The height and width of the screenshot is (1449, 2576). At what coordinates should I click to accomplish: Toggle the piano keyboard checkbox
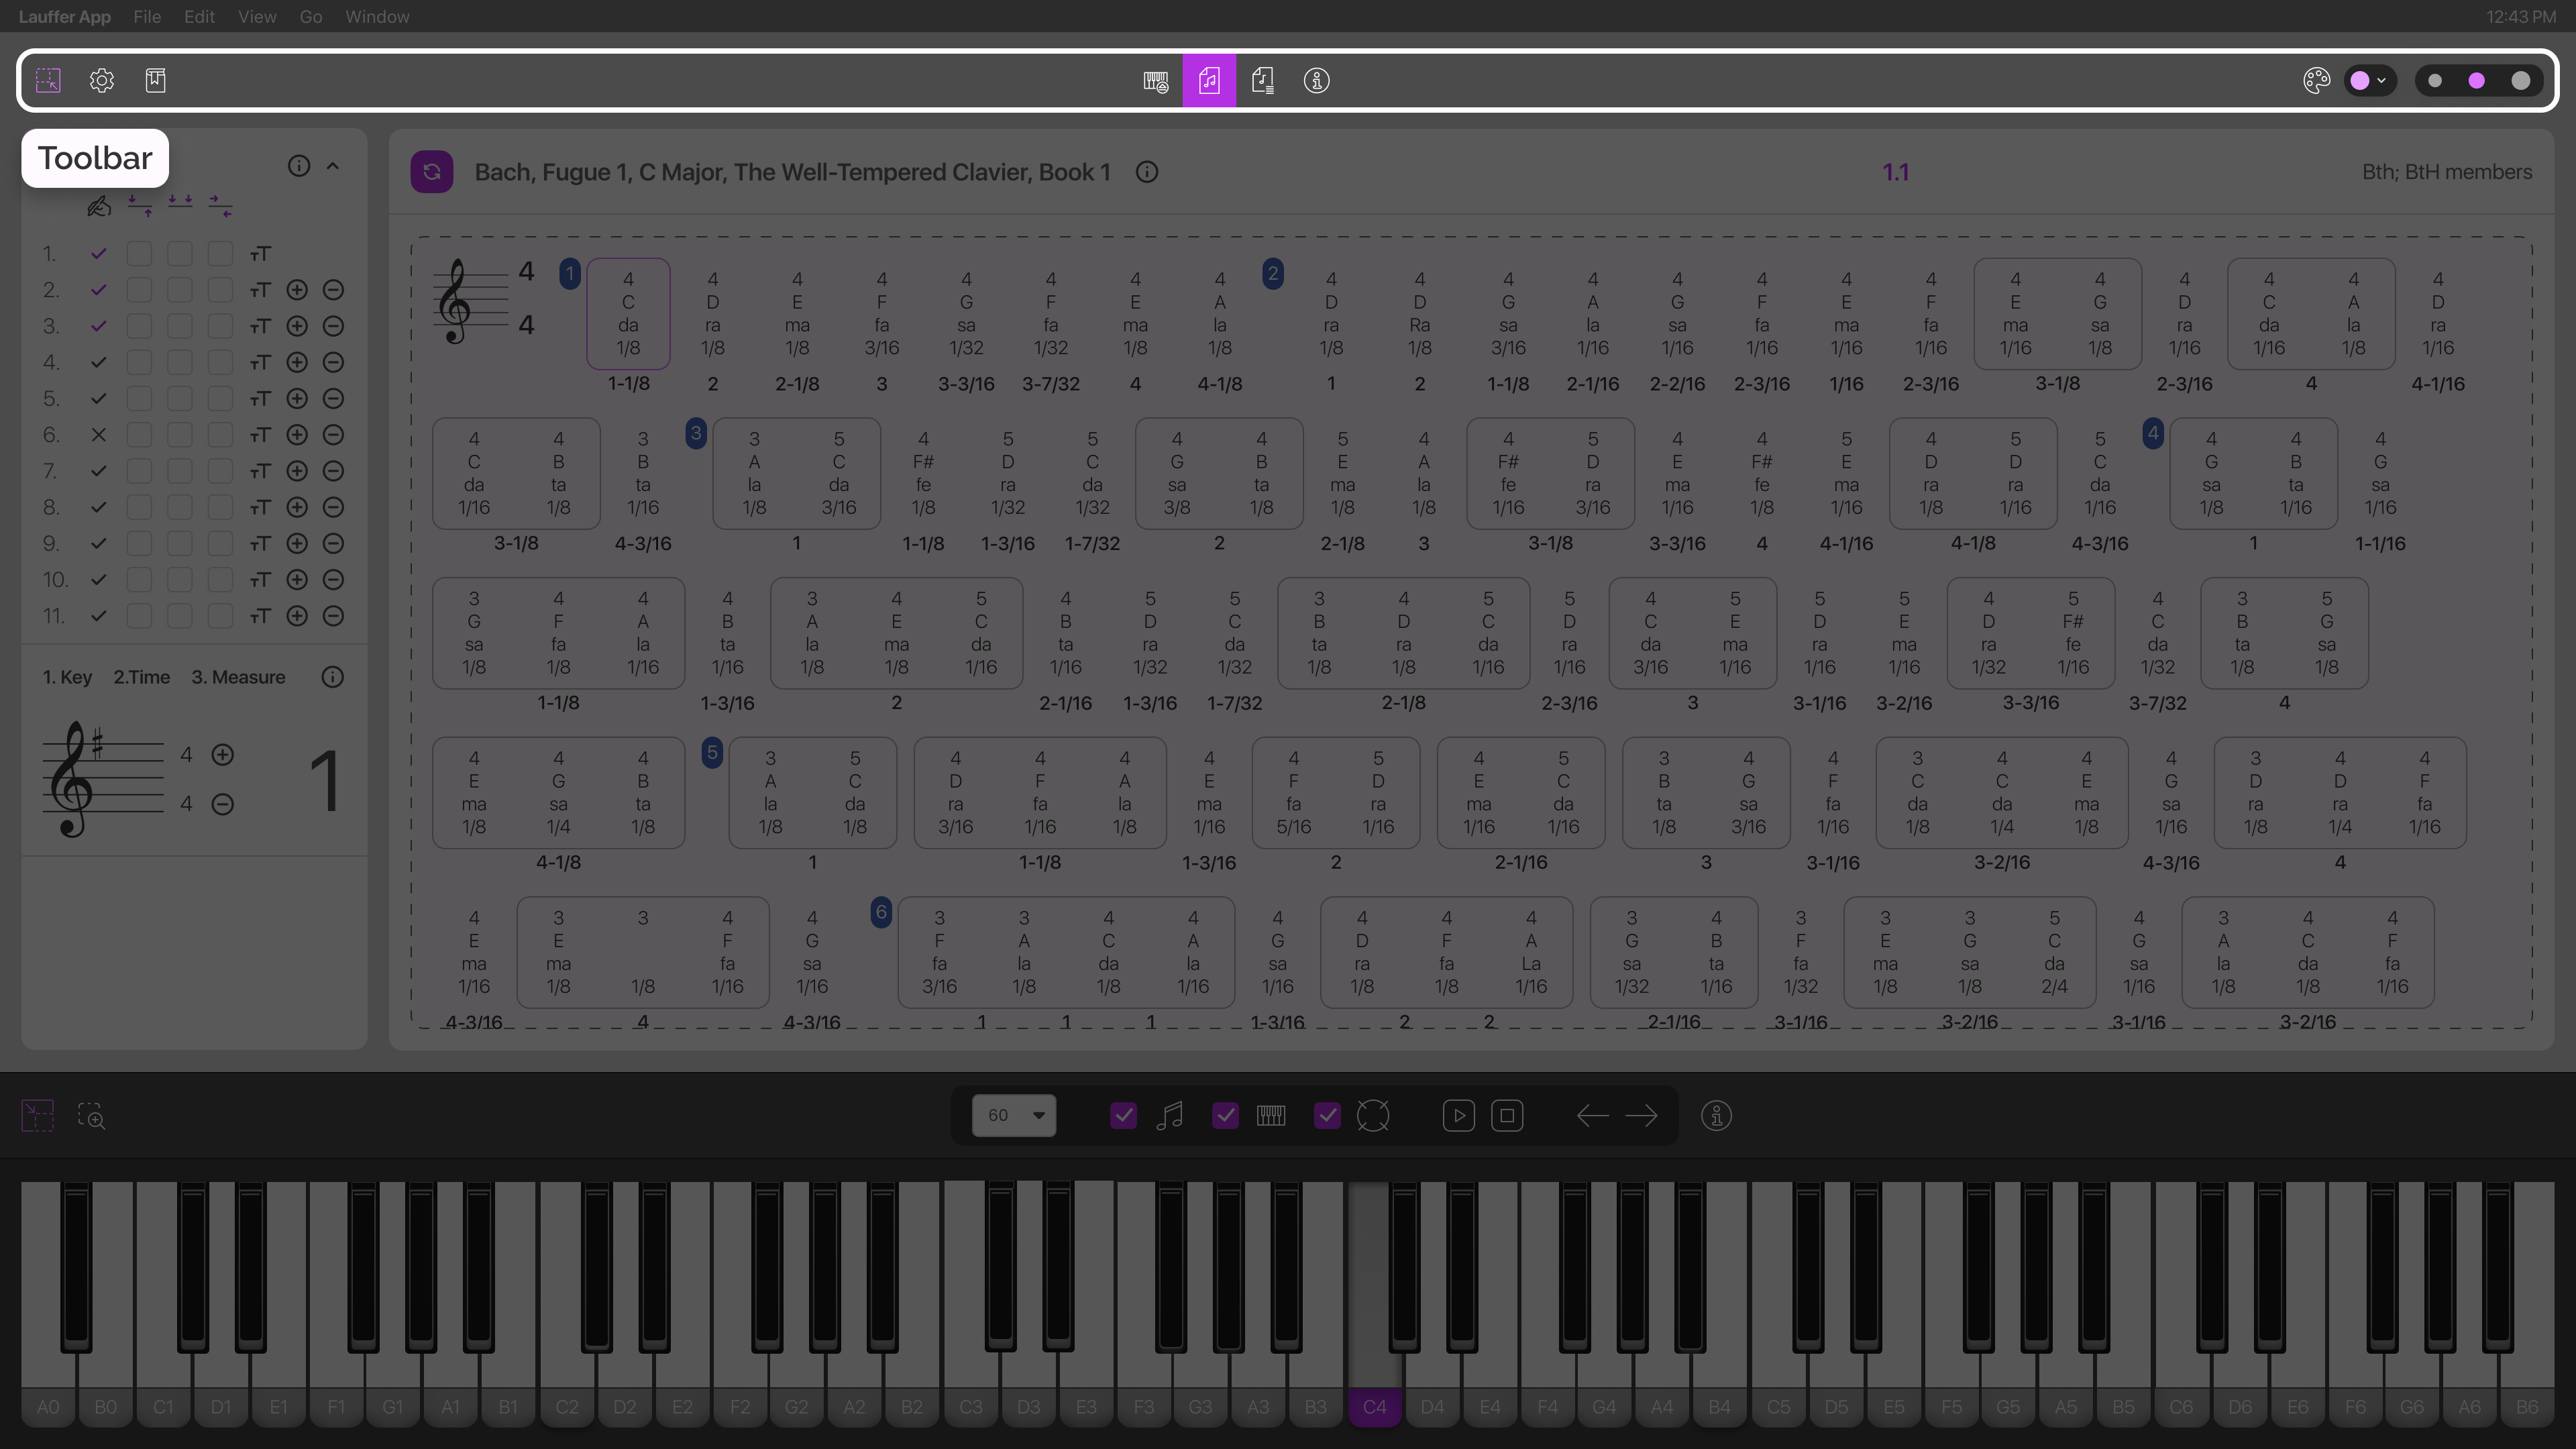coord(1225,1115)
